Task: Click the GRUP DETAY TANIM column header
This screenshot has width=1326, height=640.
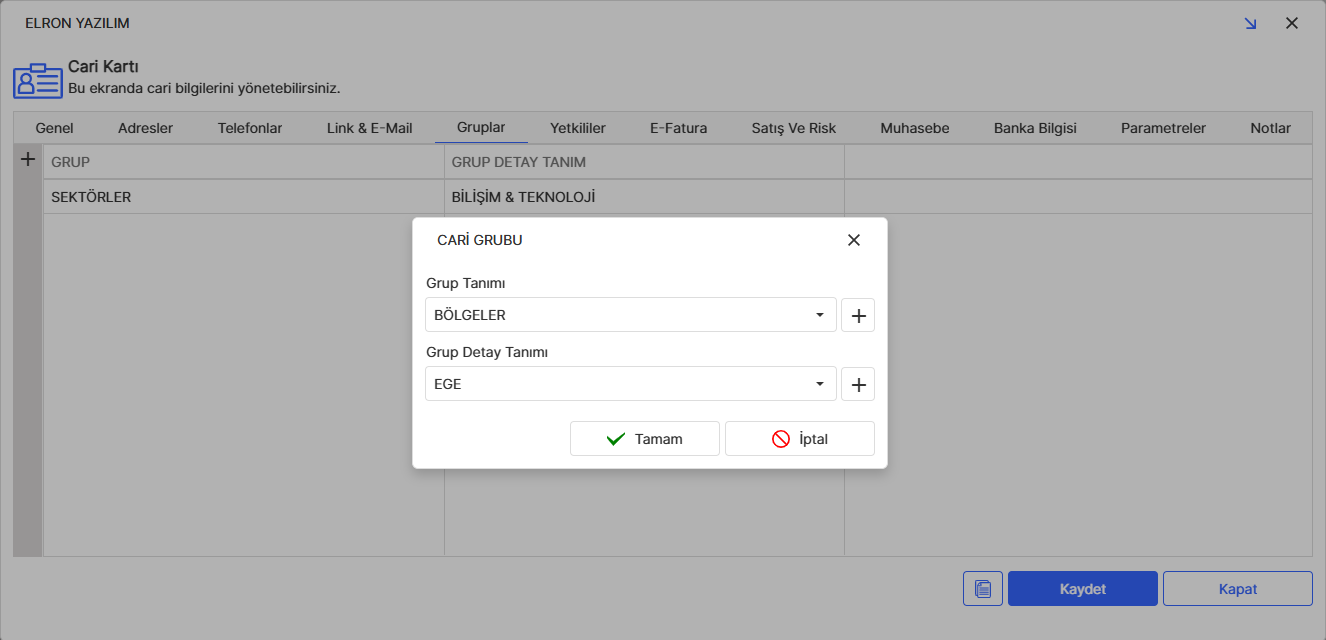Action: (x=518, y=162)
